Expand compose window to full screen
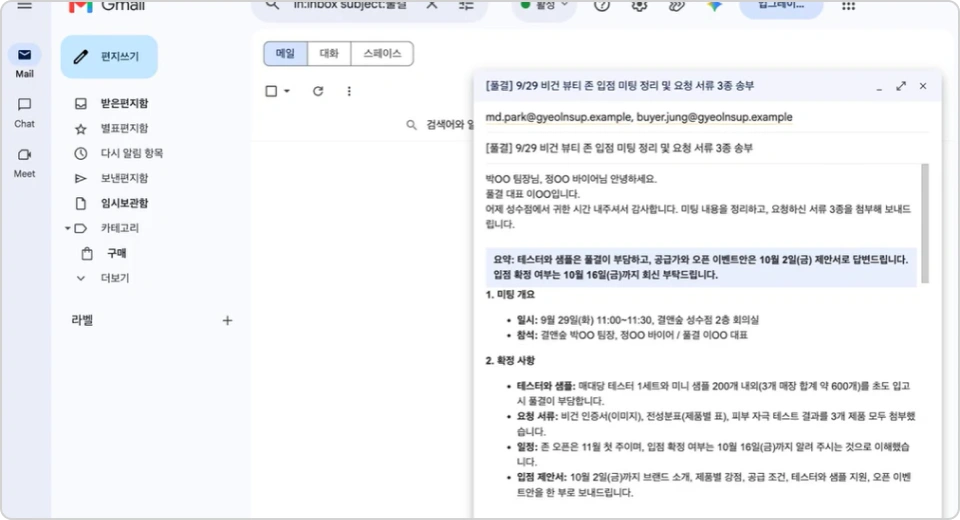 pyautogui.click(x=901, y=86)
